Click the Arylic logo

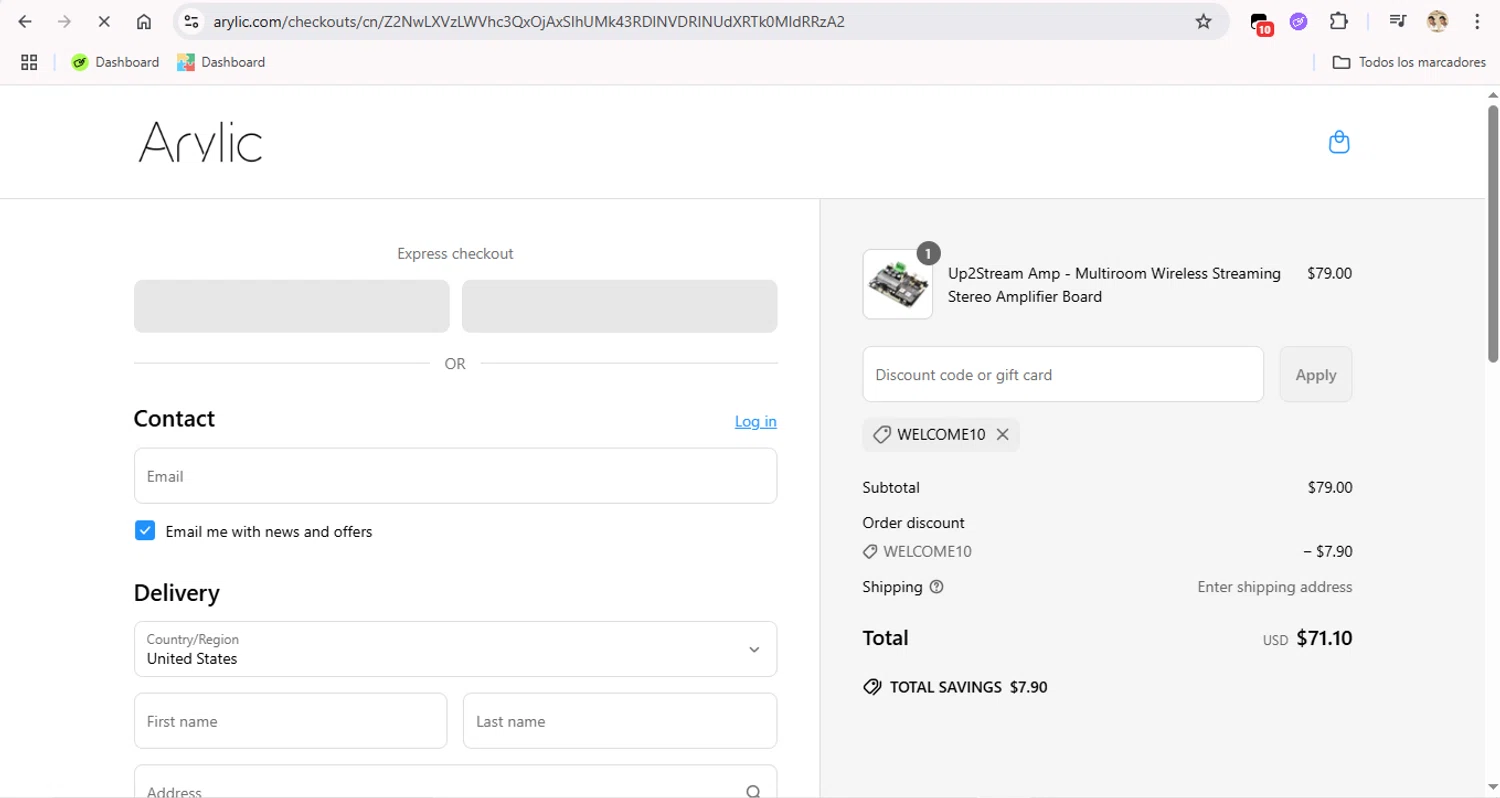point(200,142)
